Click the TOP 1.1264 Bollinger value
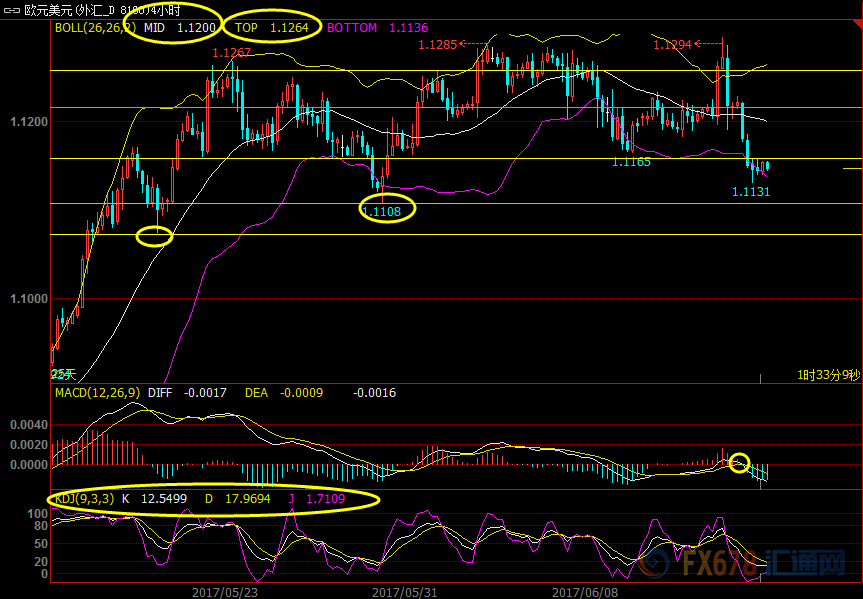The width and height of the screenshot is (863, 599). click(x=272, y=28)
